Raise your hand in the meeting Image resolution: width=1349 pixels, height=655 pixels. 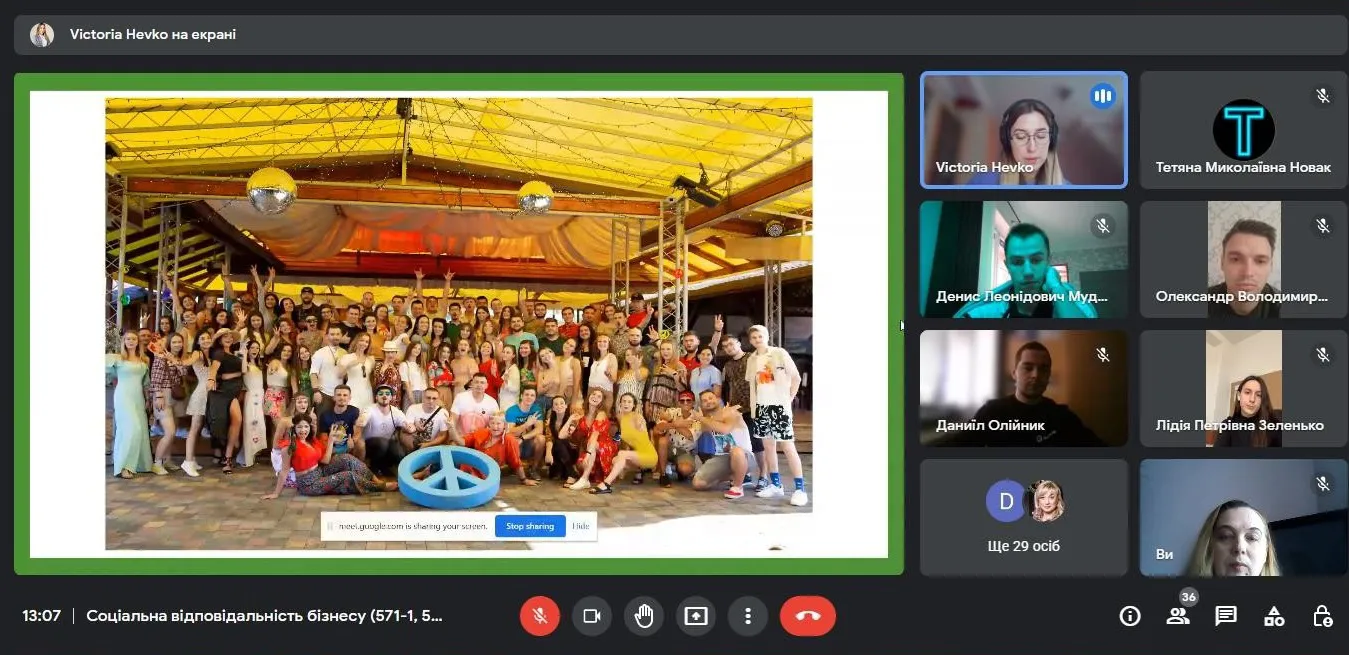coord(643,616)
